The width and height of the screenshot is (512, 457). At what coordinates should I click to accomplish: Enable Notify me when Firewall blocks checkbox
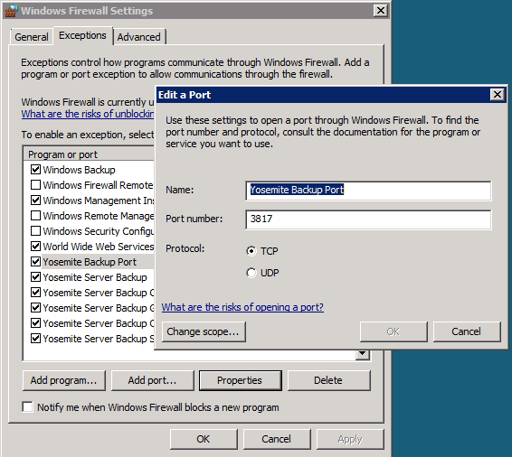28,407
